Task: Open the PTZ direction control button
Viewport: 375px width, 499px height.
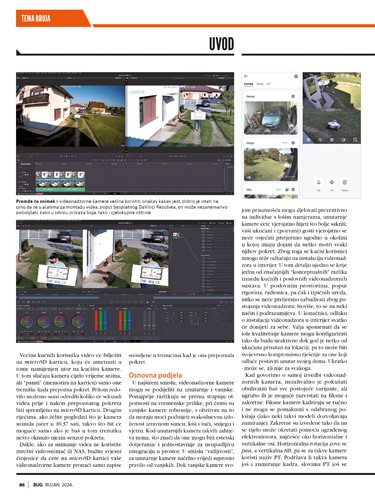Action: click(x=332, y=183)
